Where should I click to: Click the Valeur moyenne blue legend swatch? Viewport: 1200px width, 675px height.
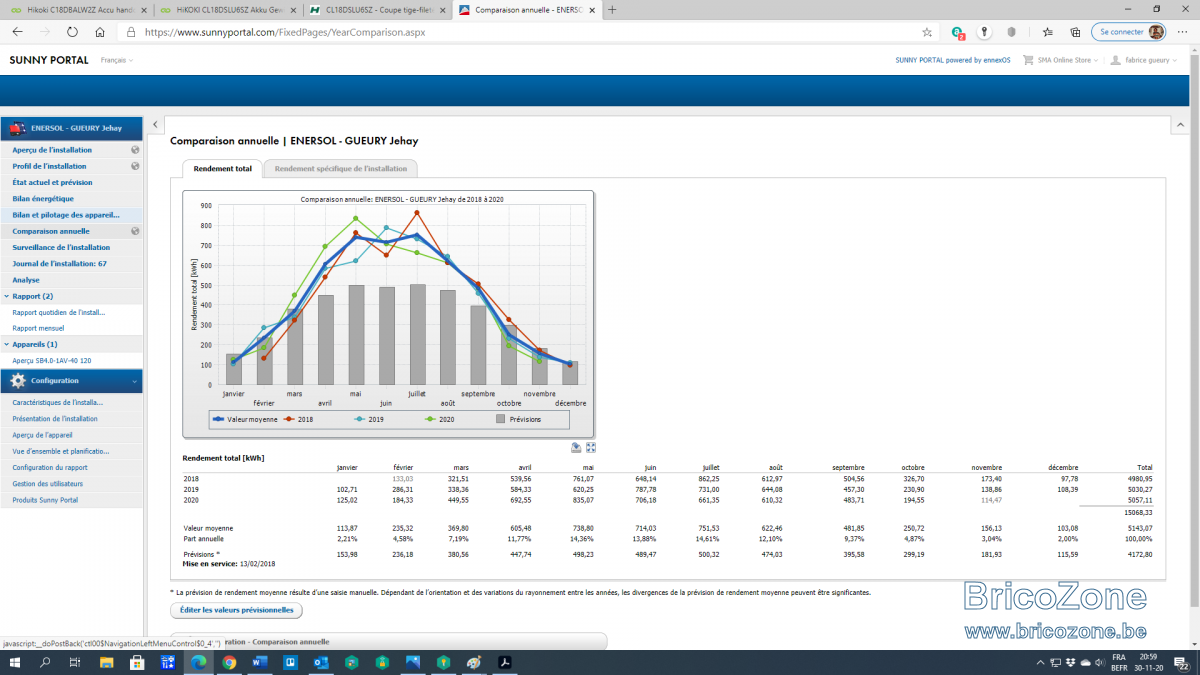pos(217,419)
